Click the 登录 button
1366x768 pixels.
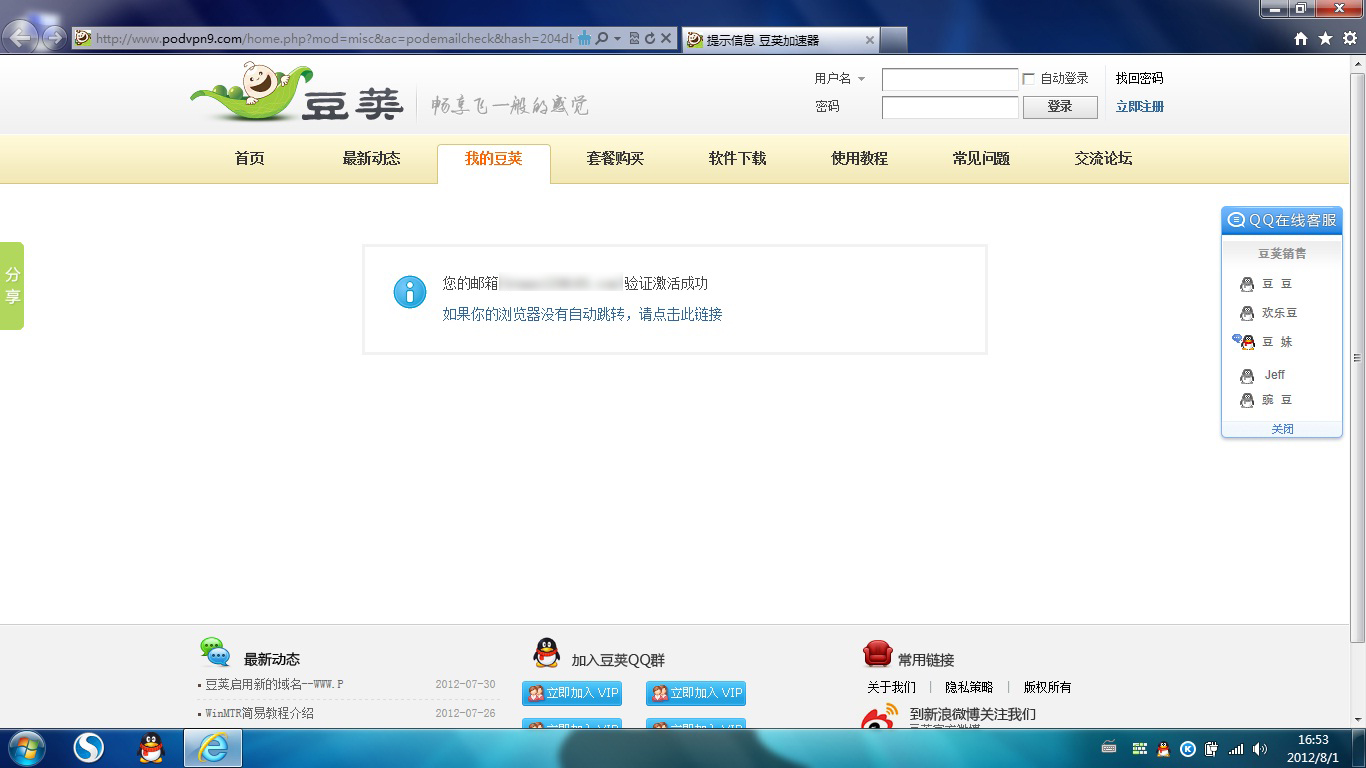1060,107
